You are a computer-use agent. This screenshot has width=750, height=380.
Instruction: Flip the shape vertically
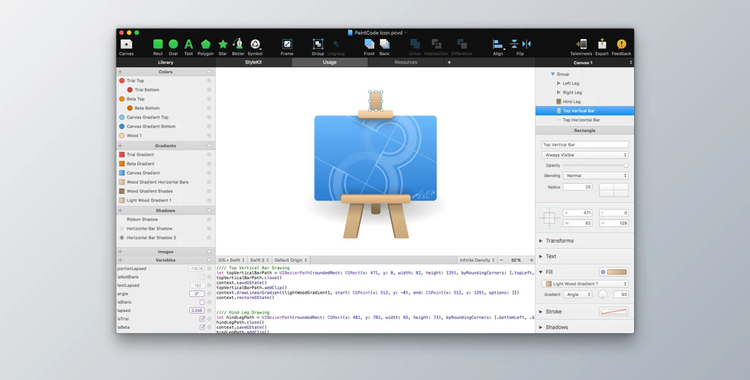coord(514,44)
